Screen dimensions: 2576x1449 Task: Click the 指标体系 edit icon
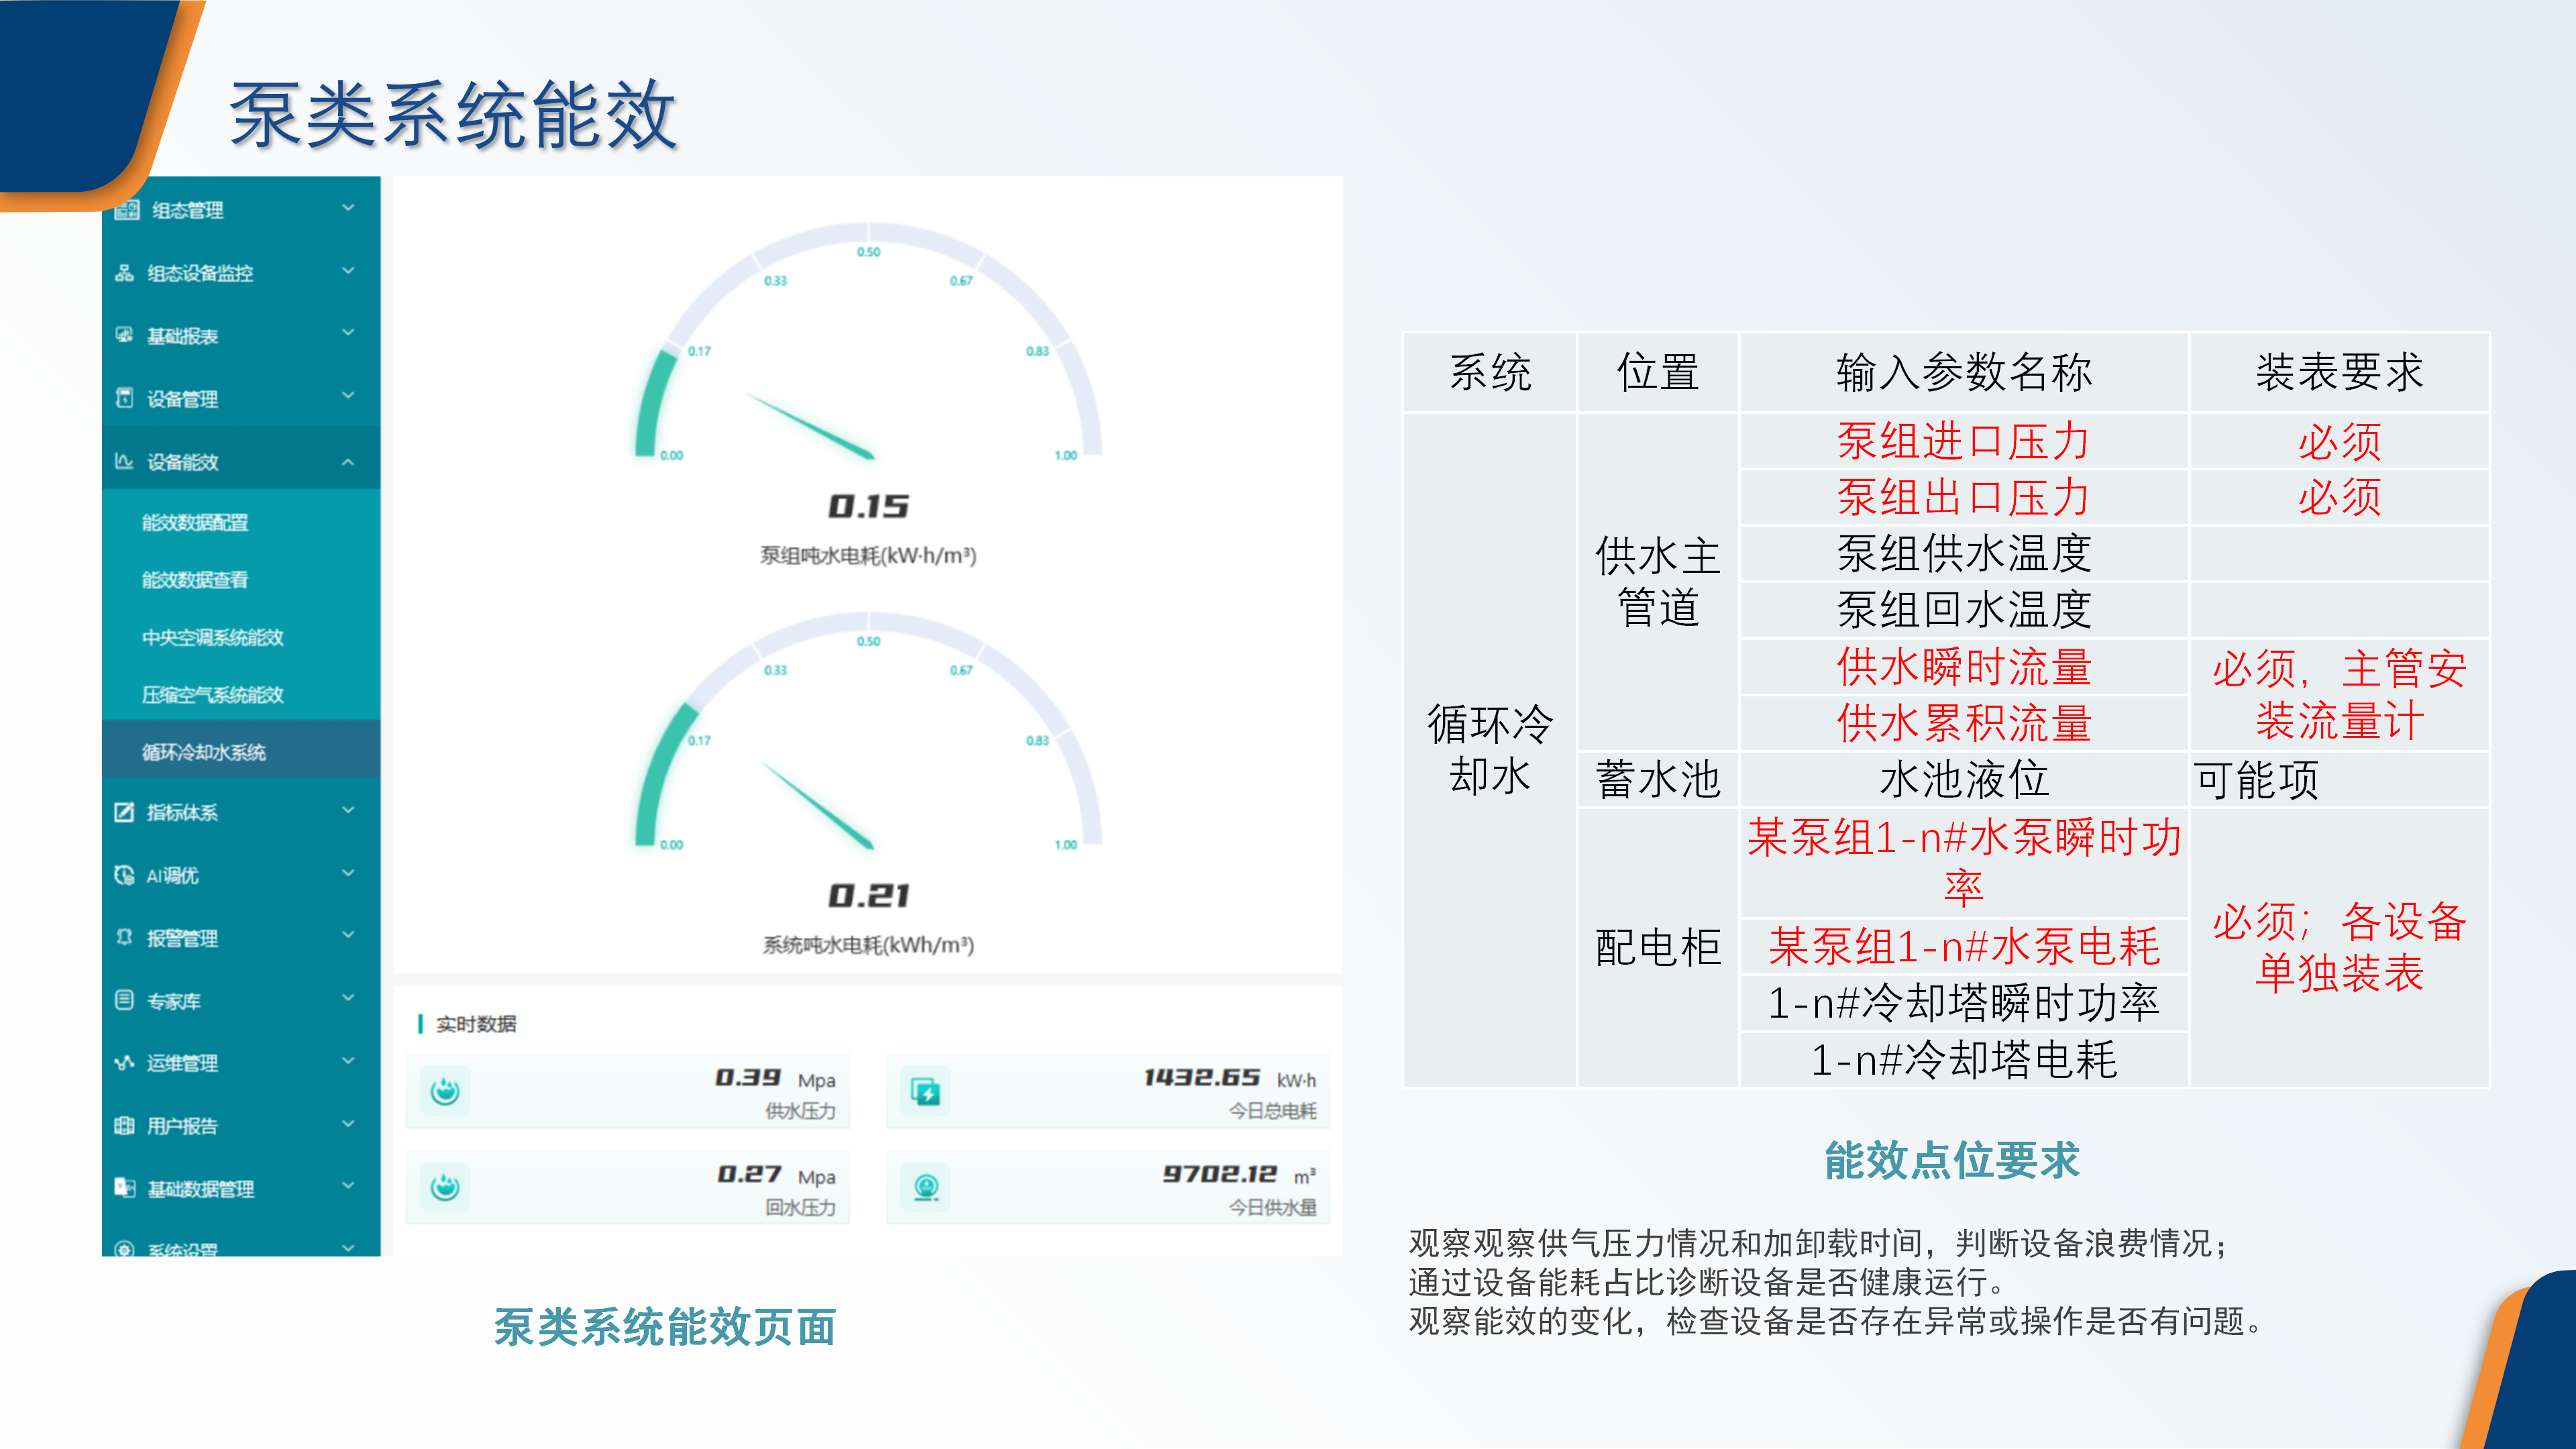pos(124,812)
